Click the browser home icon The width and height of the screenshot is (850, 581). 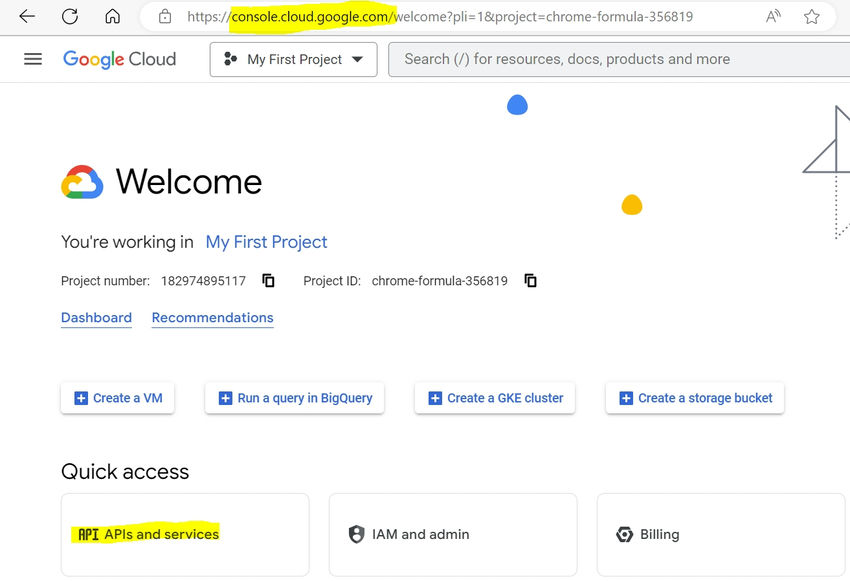click(112, 16)
